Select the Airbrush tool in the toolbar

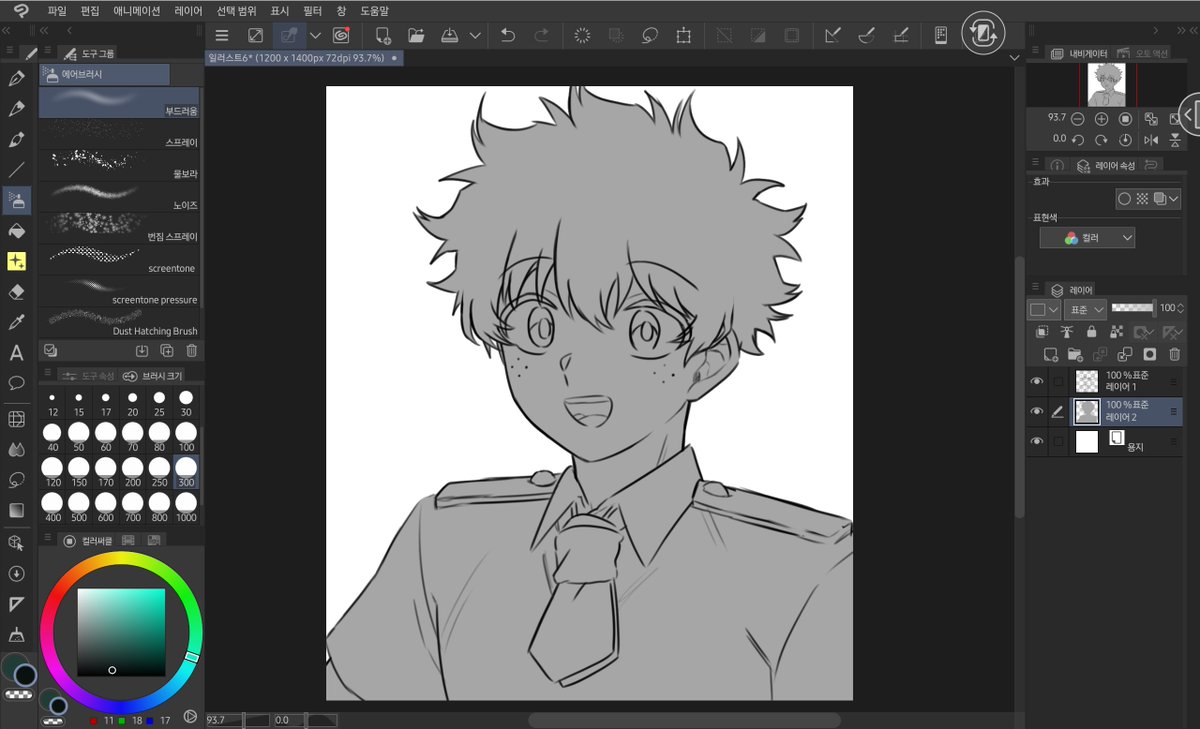[16, 200]
